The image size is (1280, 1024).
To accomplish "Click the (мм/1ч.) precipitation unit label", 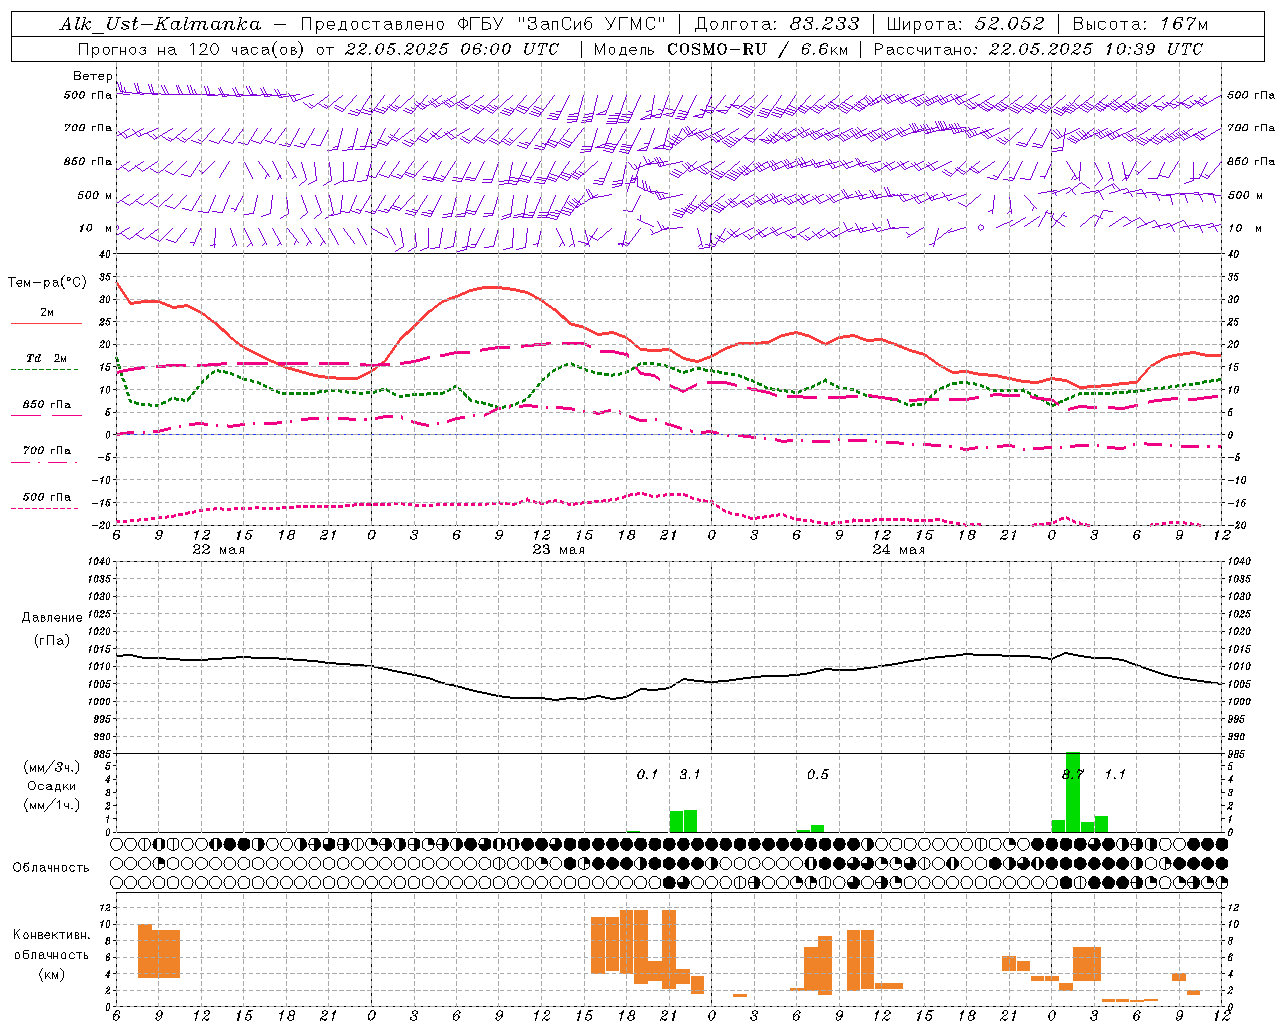I will click(x=52, y=805).
